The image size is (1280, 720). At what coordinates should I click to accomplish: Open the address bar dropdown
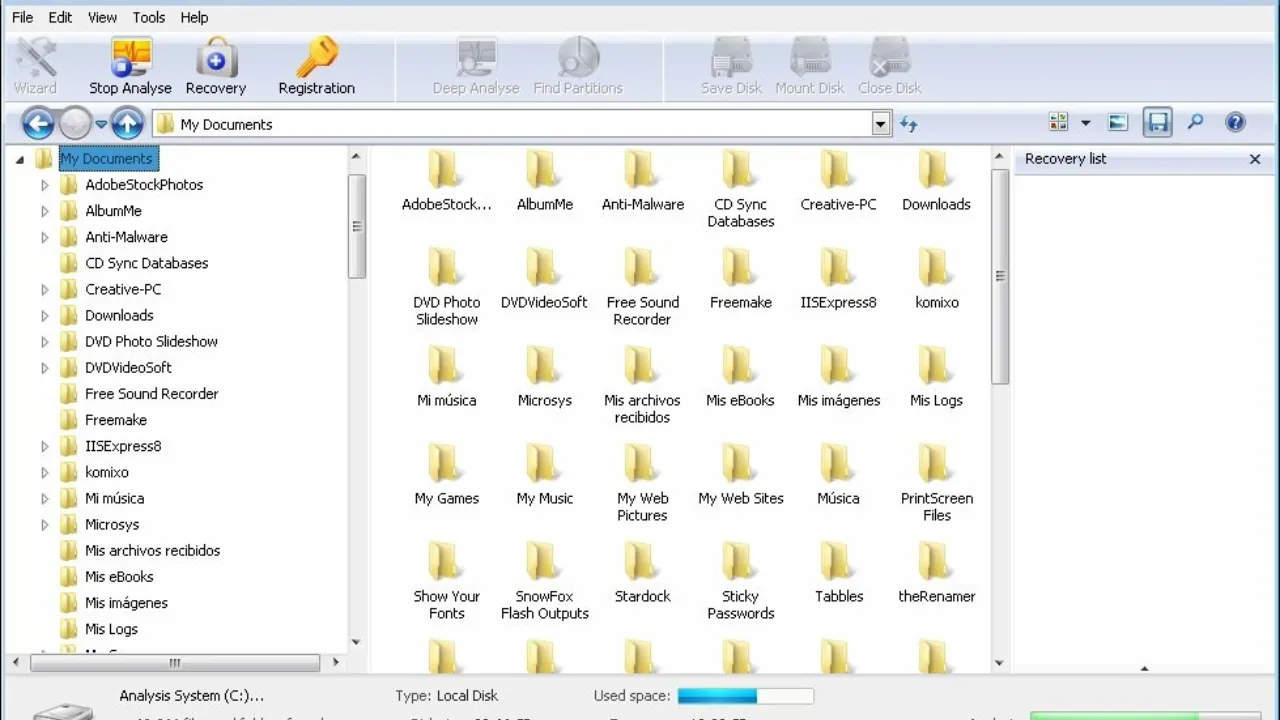point(881,124)
